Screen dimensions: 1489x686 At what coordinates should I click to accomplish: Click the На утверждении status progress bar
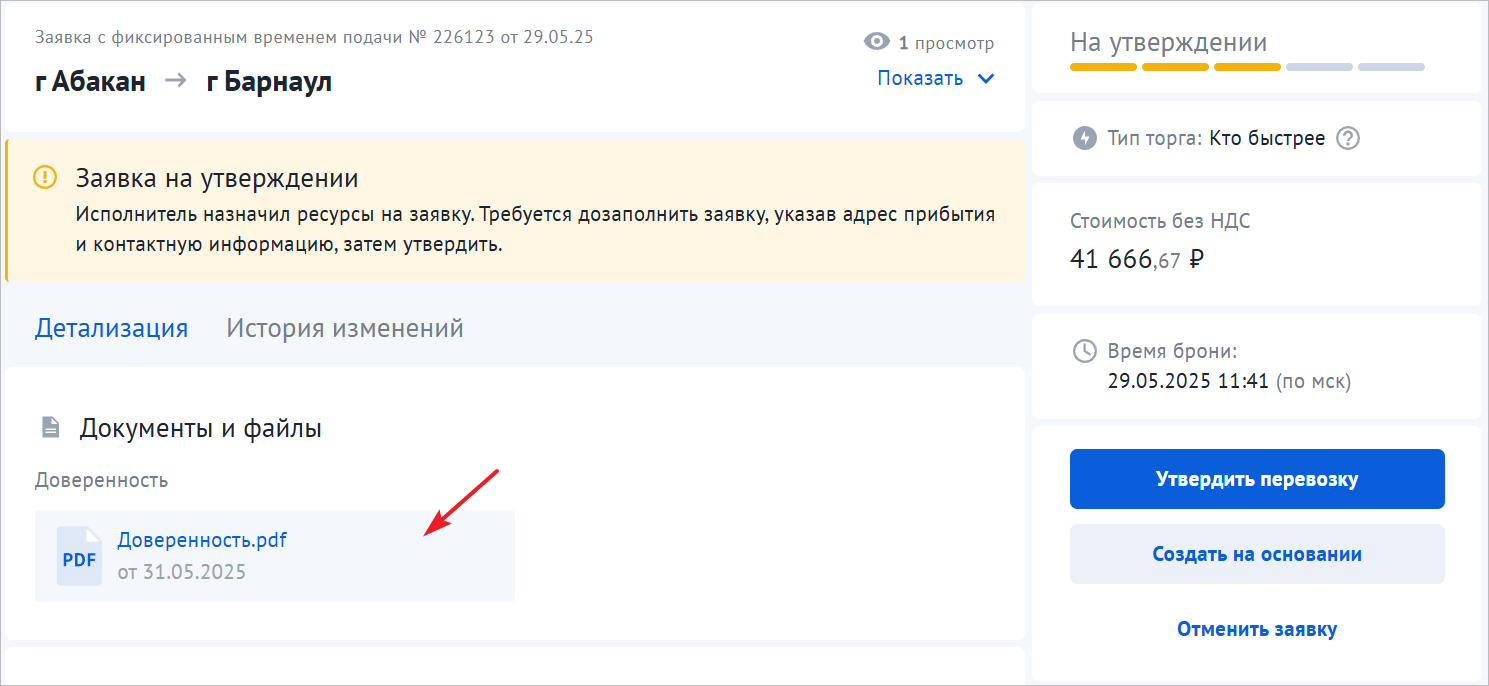pos(1247,67)
